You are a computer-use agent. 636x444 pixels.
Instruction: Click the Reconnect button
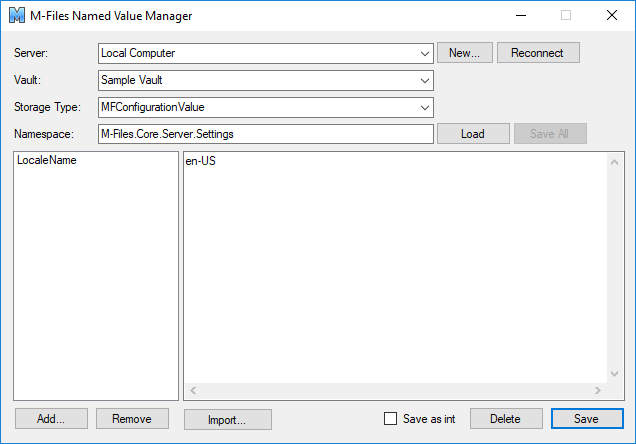coord(538,53)
